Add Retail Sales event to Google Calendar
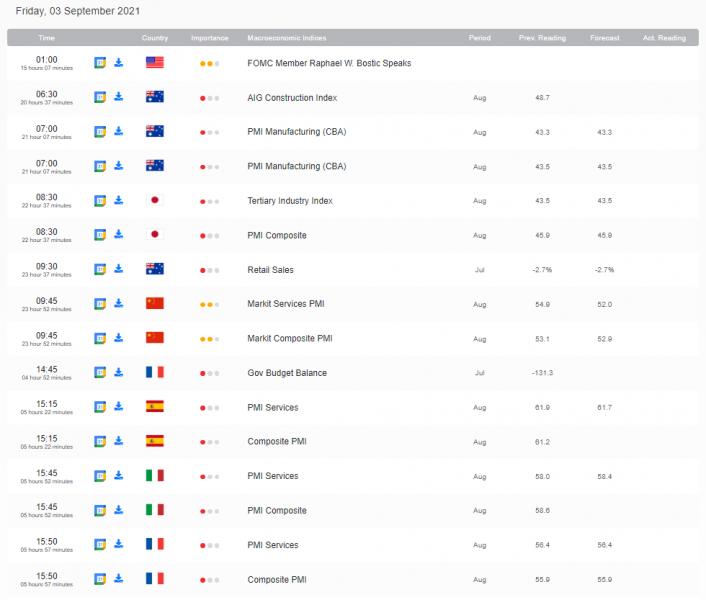Image resolution: width=706 pixels, height=600 pixels. pos(100,269)
